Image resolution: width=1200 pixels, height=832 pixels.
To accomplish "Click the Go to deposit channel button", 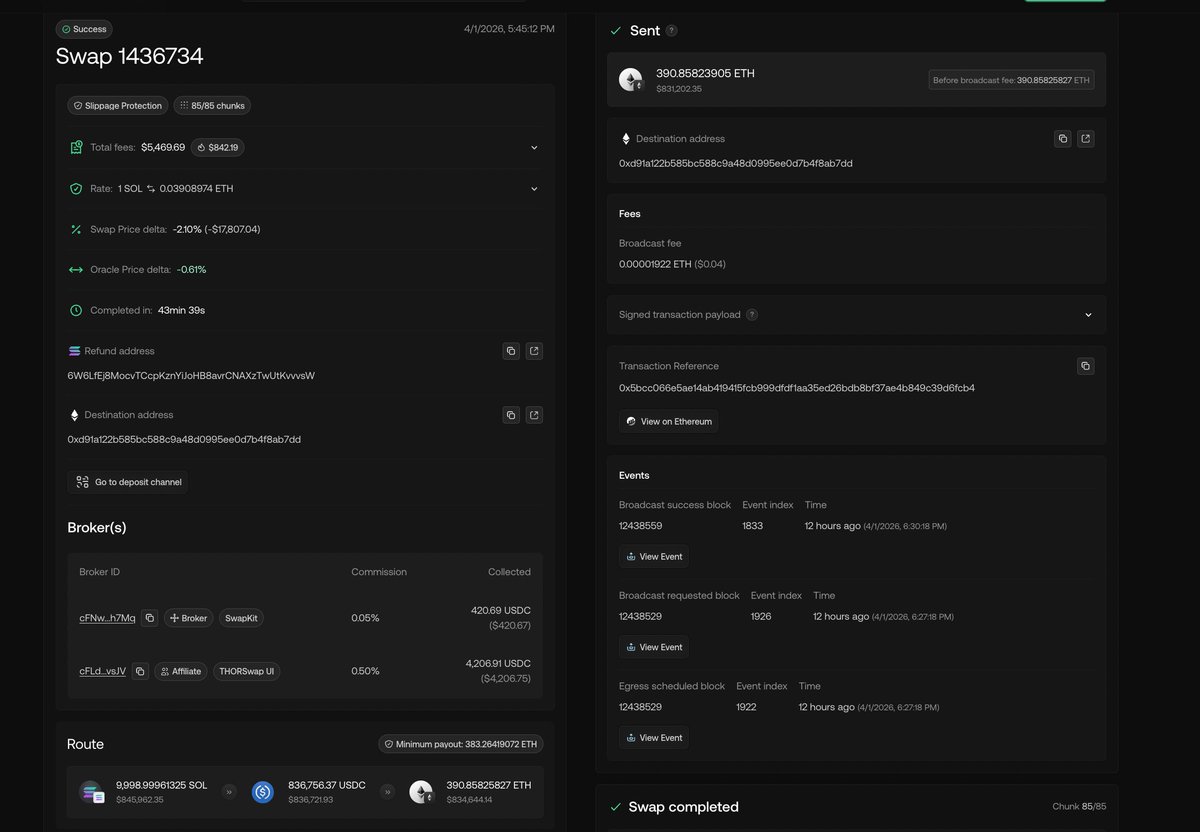I will [128, 482].
